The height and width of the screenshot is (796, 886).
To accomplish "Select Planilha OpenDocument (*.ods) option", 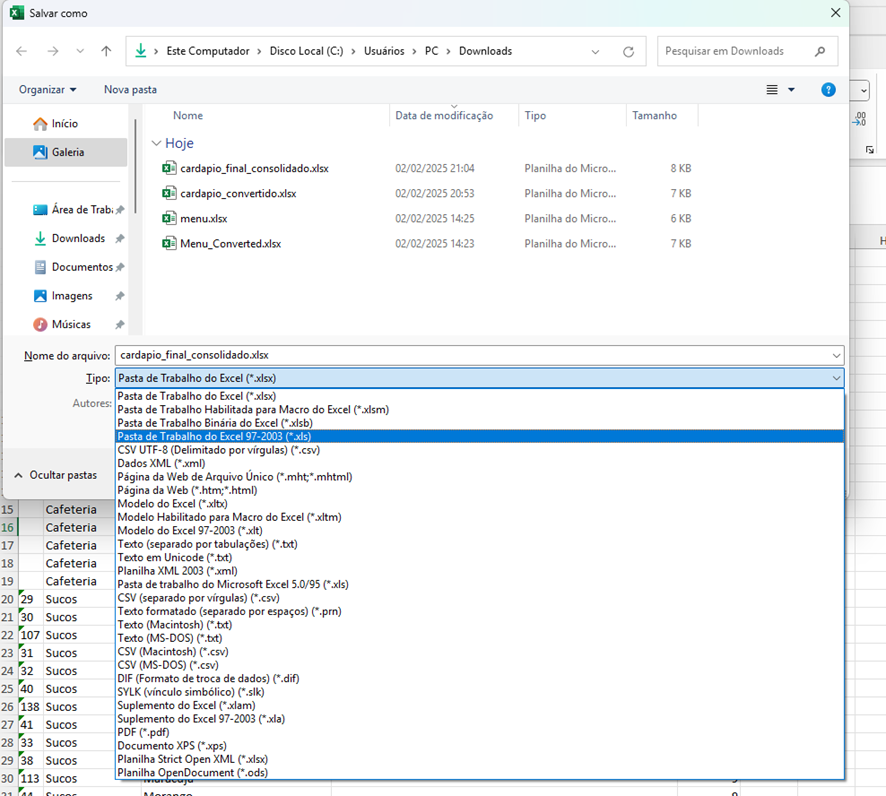I will click(192, 772).
